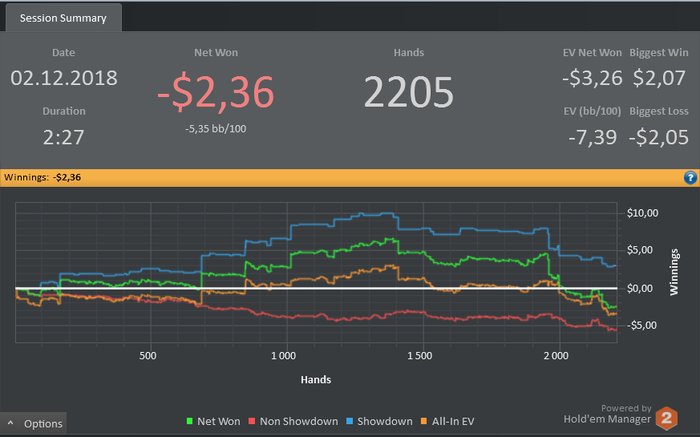Screen dimensions: 700x437
Task: Hide the Net Won series via legend label
Action: [x=219, y=421]
